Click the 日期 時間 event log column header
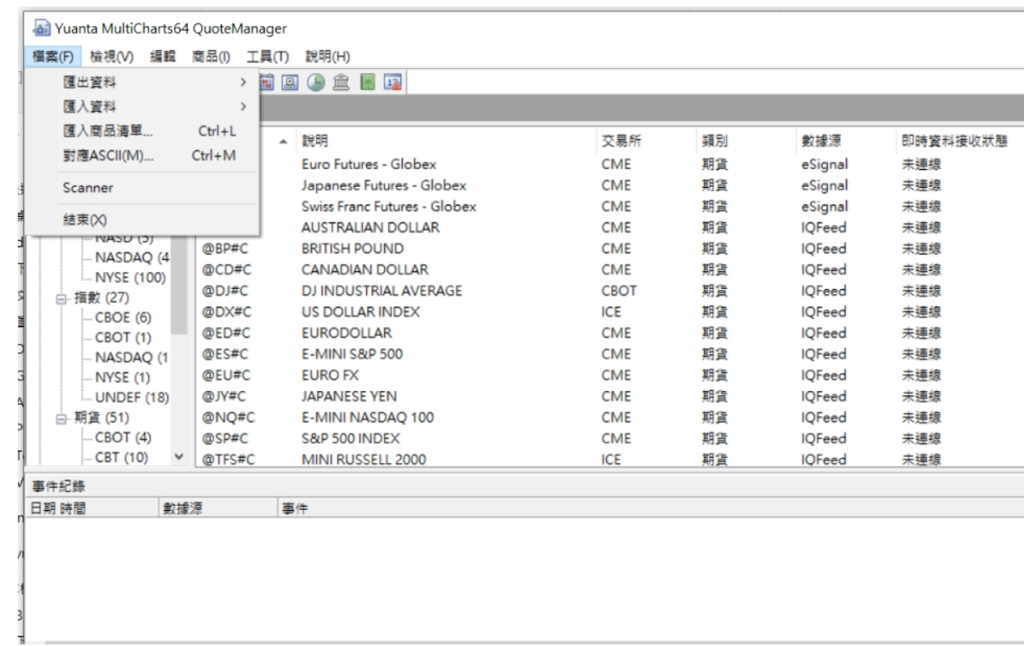 coord(92,508)
